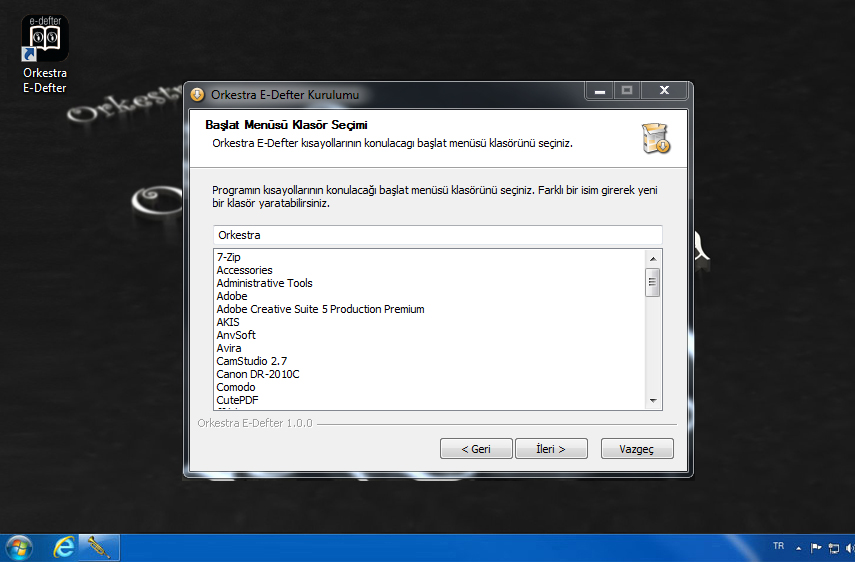
Task: Select the installer's taskbar button
Action: click(x=99, y=547)
